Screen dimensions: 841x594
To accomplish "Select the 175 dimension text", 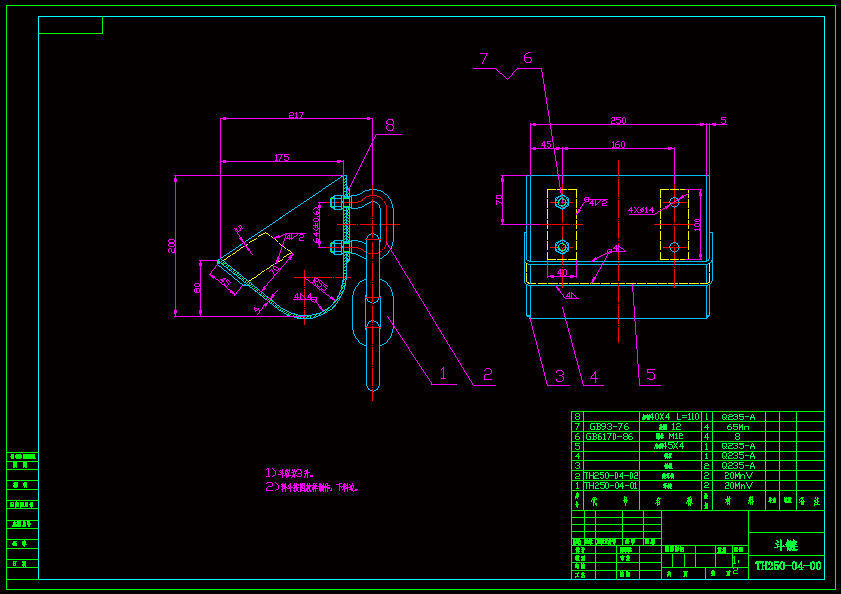I will pyautogui.click(x=281, y=157).
